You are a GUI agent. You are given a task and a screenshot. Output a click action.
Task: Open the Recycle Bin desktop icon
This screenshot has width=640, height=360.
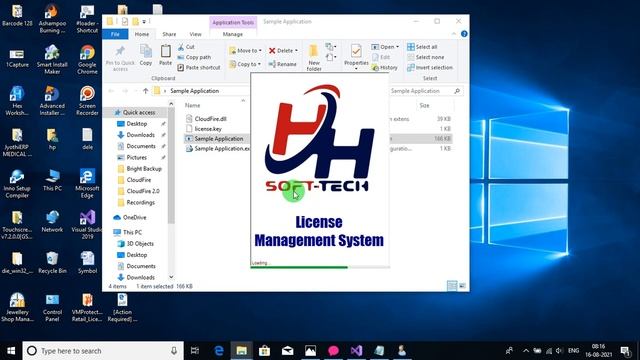click(x=52, y=263)
